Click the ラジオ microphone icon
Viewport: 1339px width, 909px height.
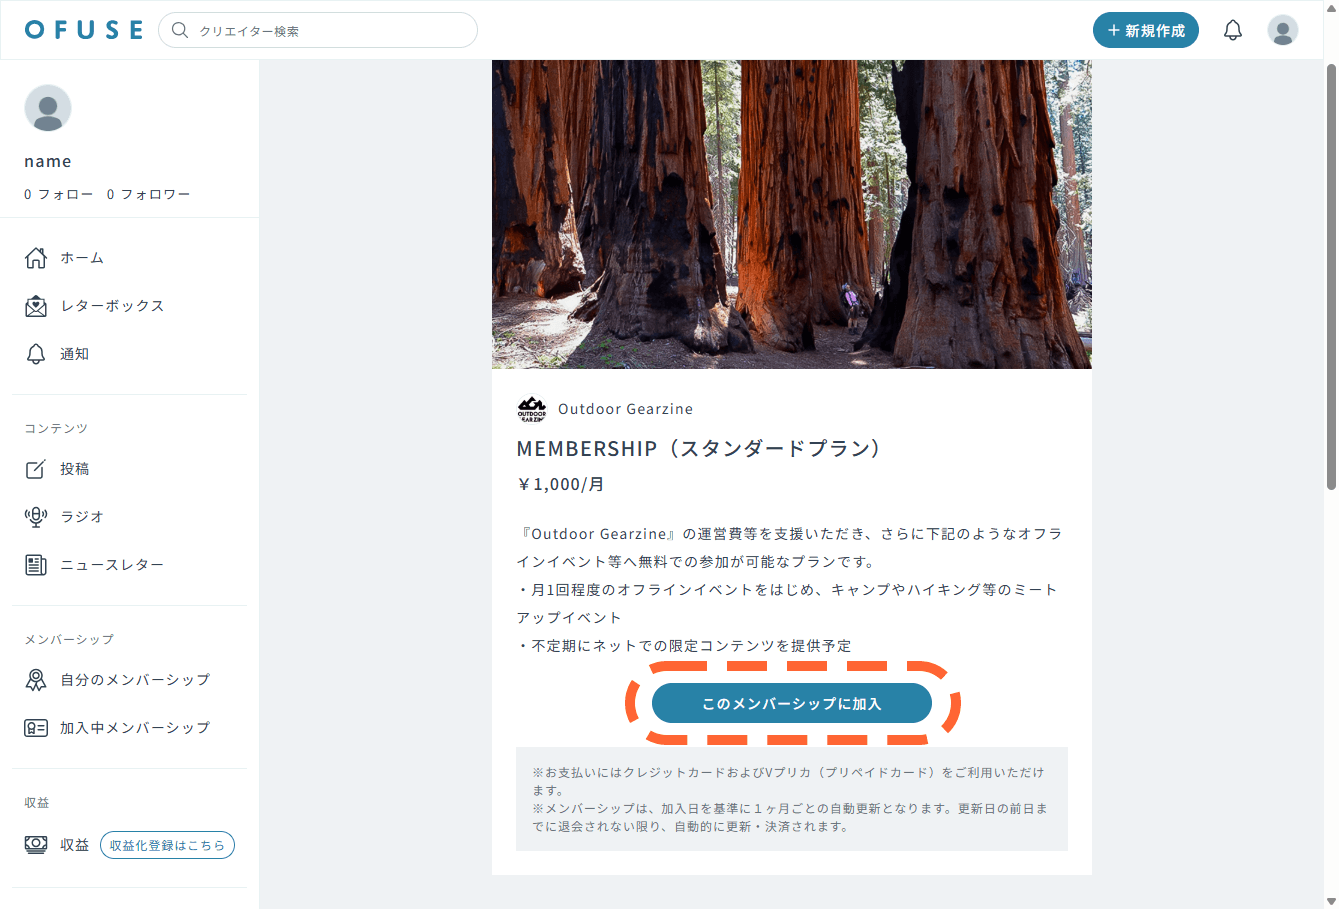click(x=36, y=517)
